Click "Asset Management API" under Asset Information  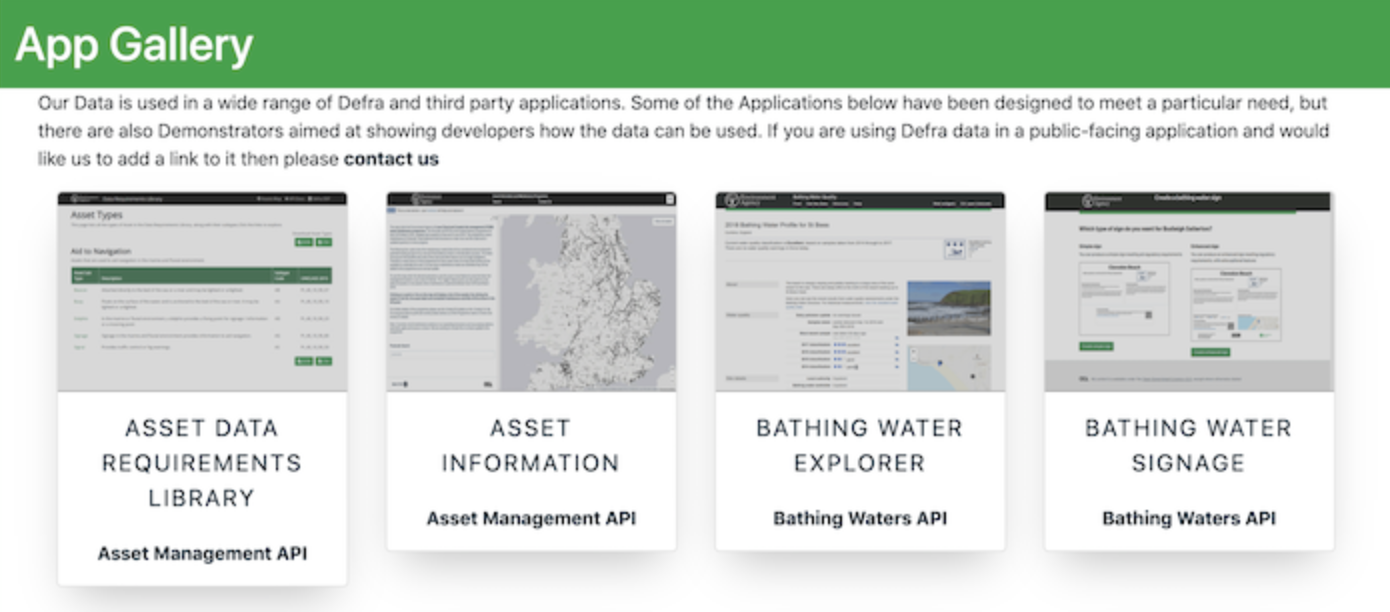[x=531, y=518]
